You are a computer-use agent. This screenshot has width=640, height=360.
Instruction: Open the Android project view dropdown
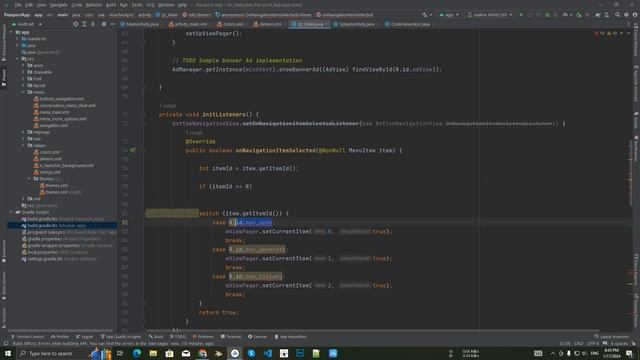(27, 24)
